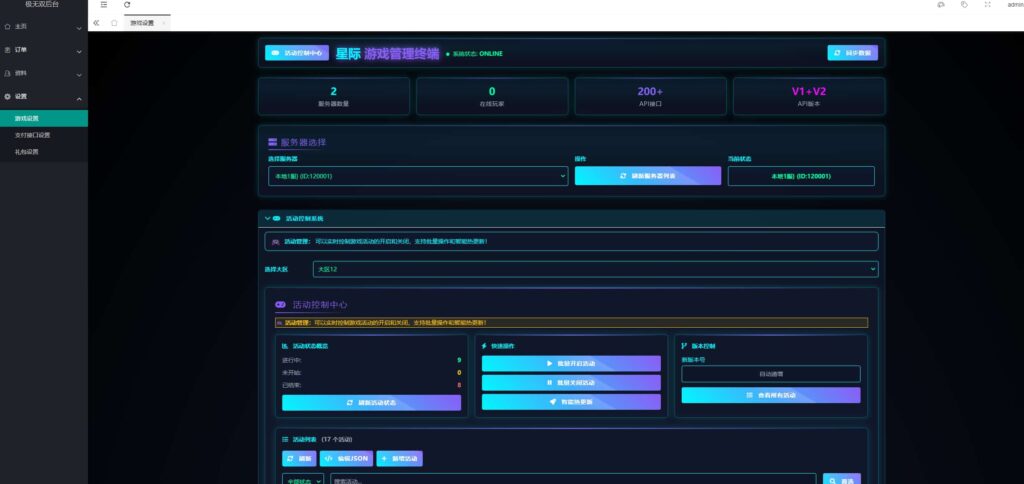Click the 同步数据 button
Image resolution: width=1024 pixels, height=484 pixels.
pos(853,53)
